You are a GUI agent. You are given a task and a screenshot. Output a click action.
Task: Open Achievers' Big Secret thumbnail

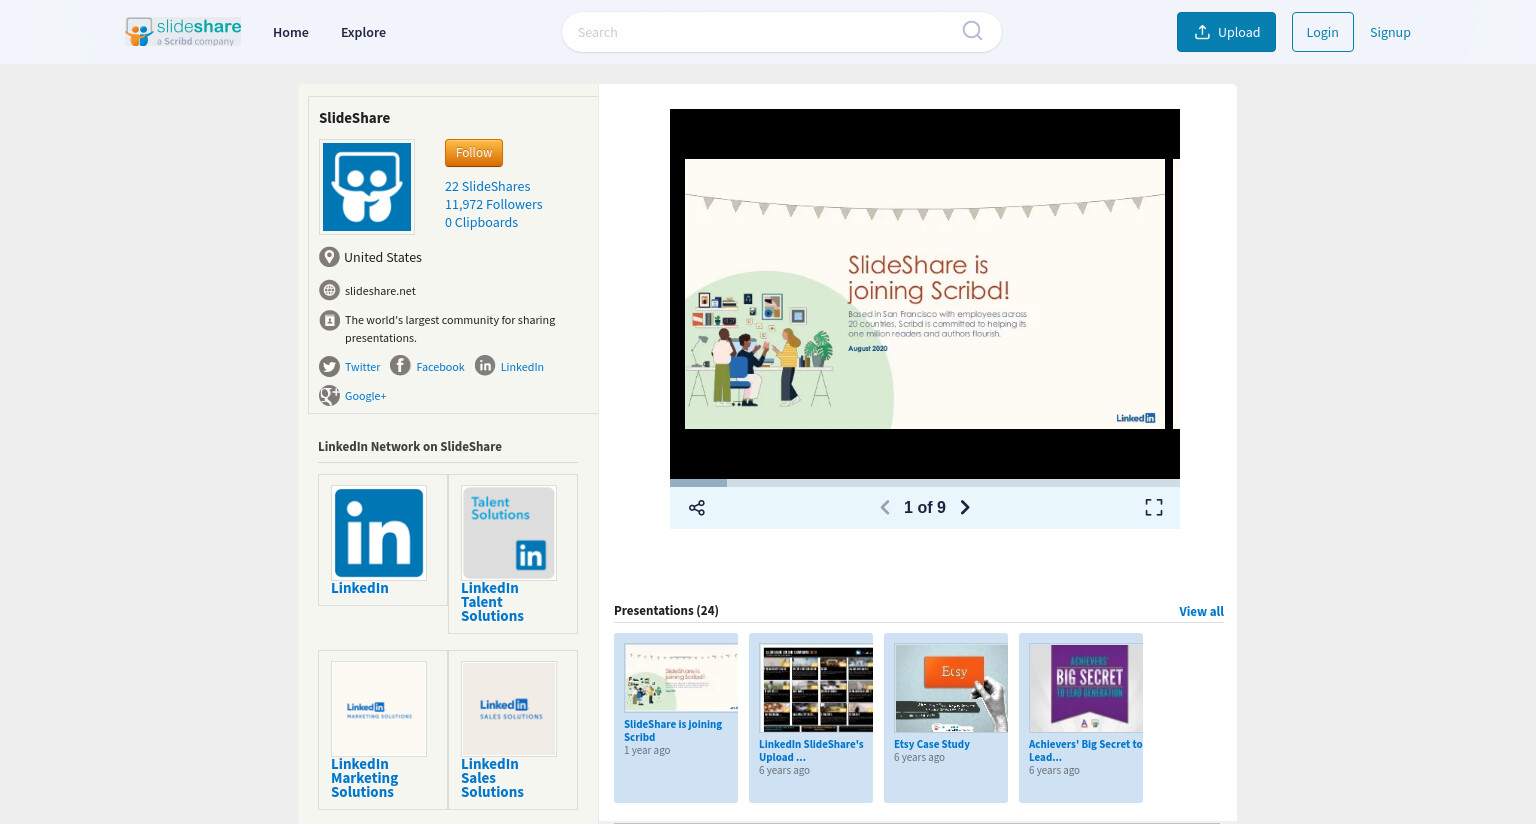point(1086,689)
